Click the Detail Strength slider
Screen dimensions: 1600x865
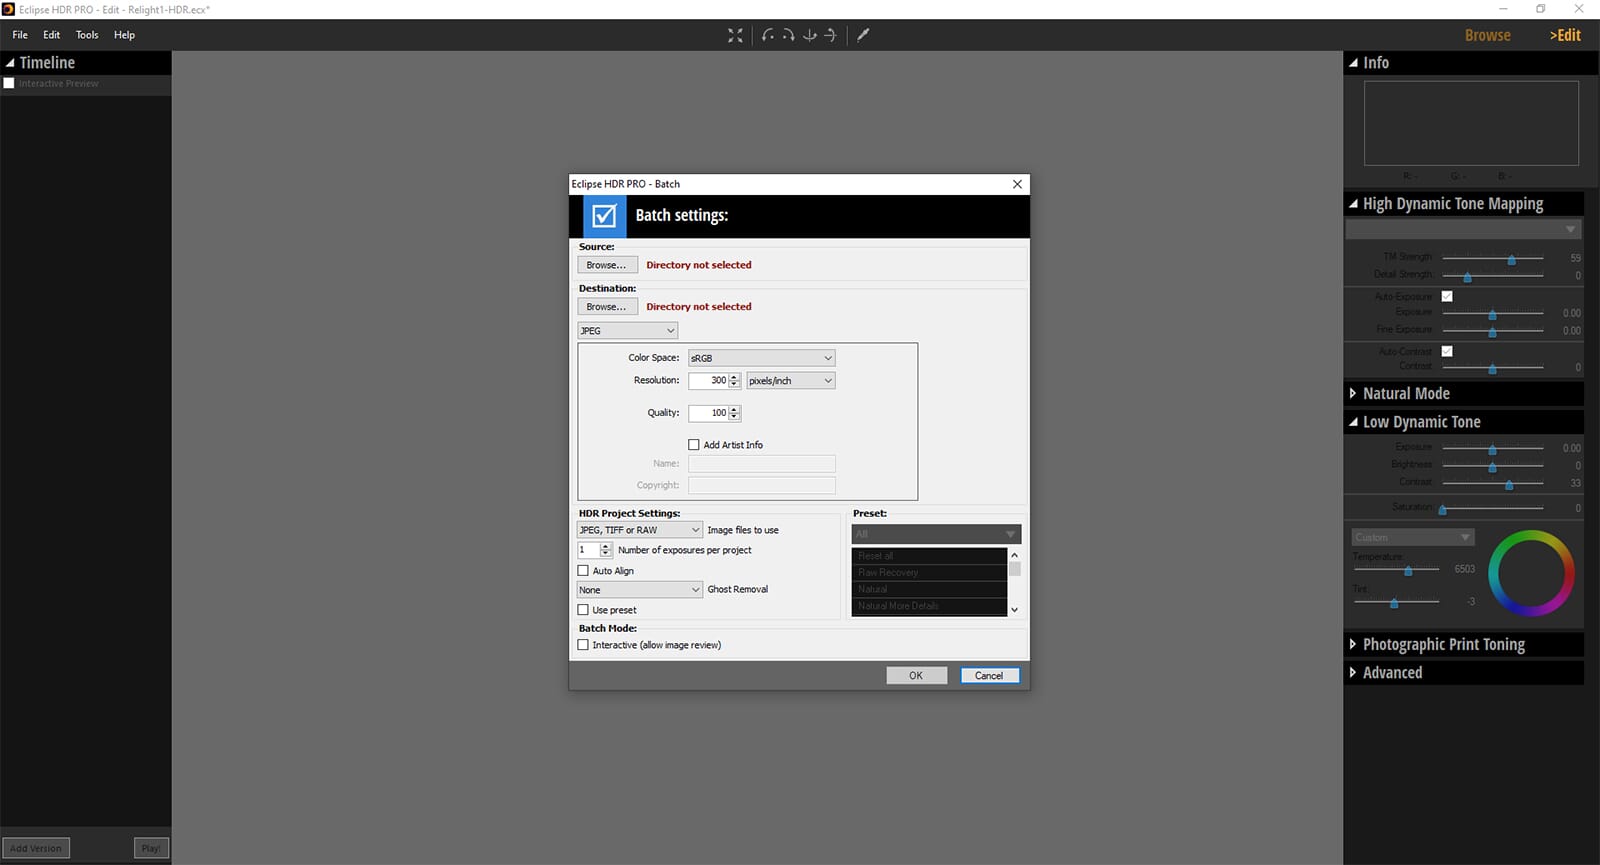(x=1493, y=275)
